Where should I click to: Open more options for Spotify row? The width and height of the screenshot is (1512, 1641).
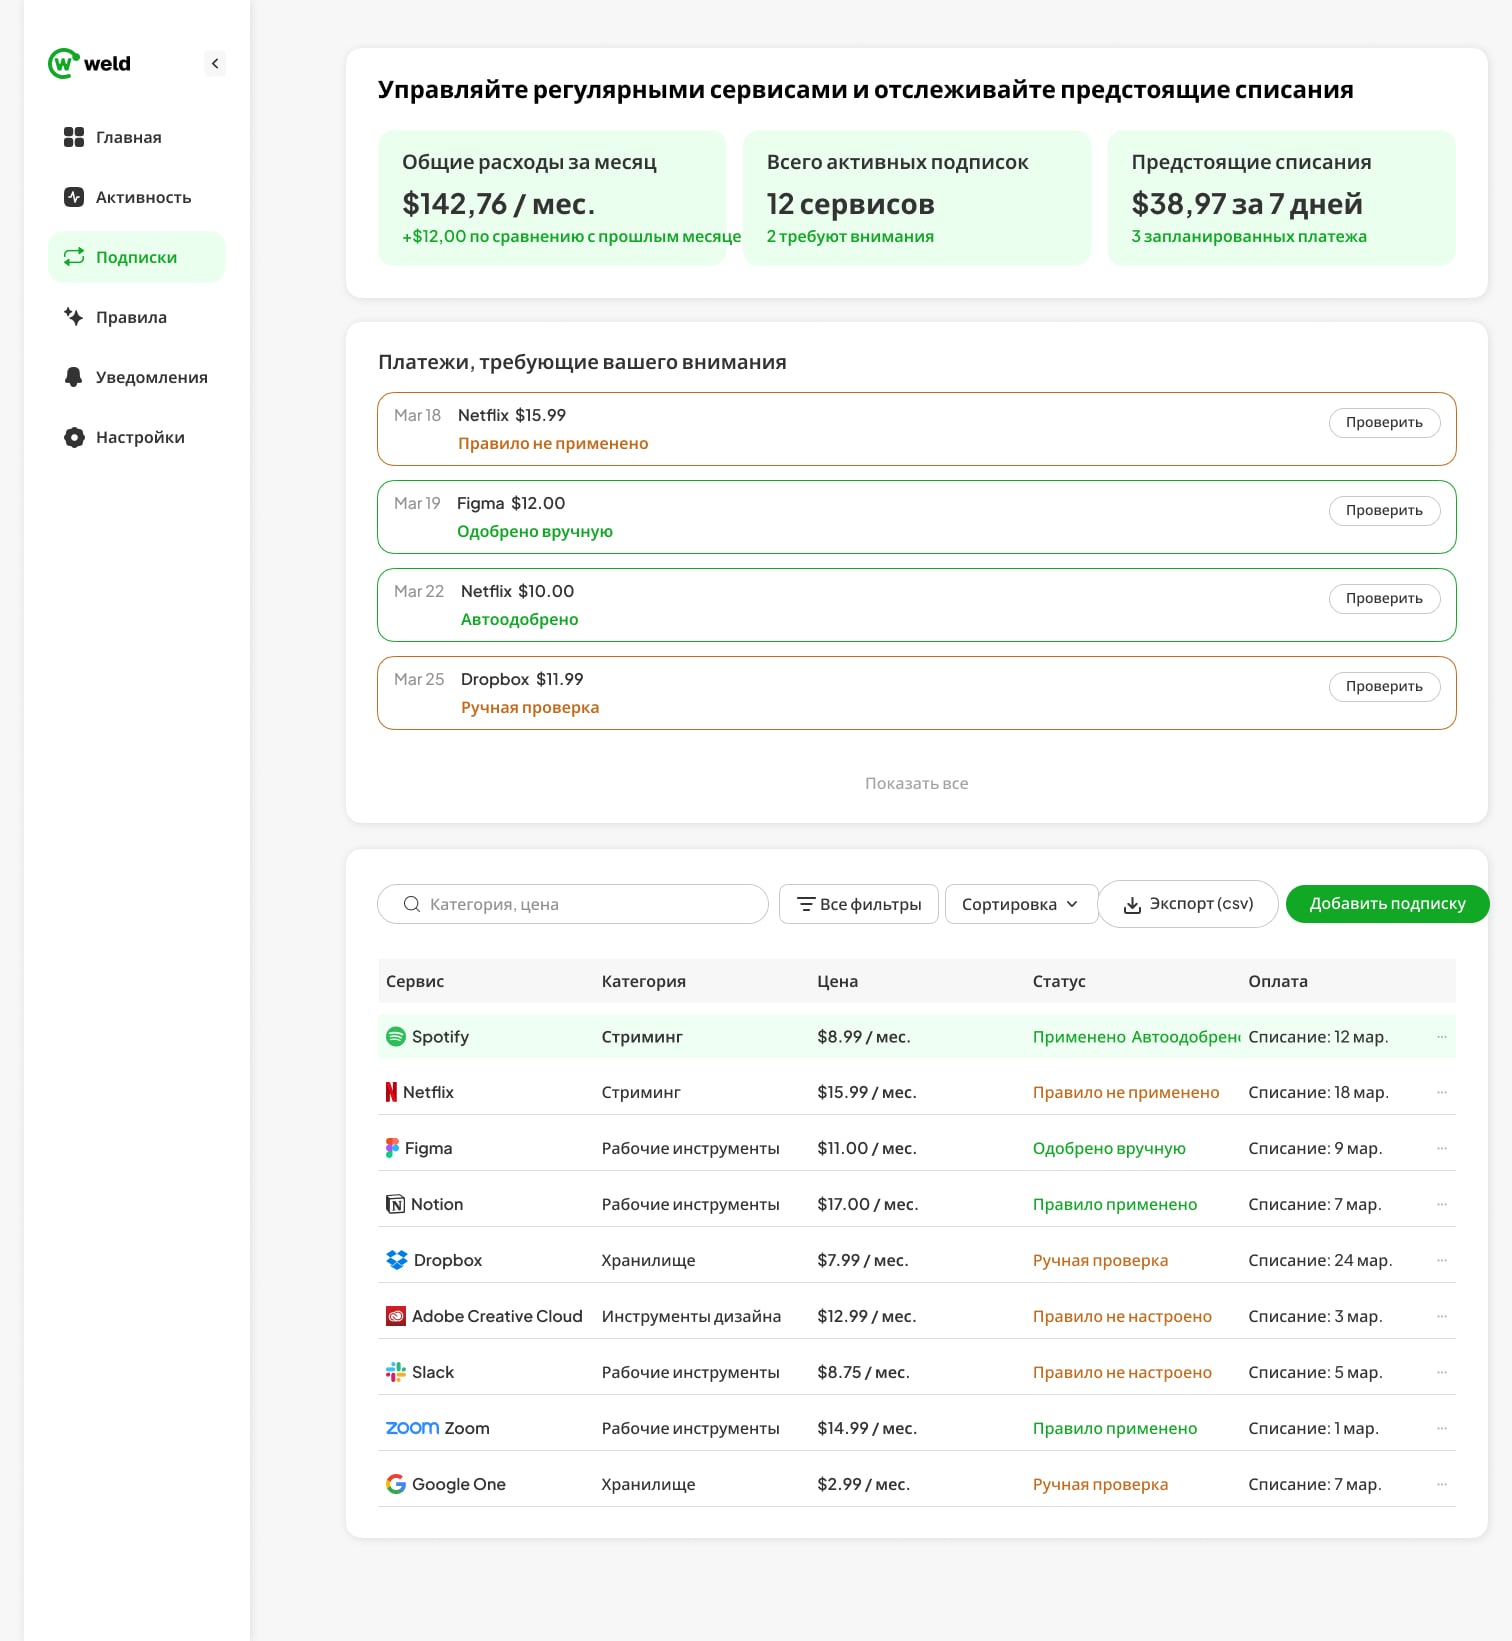coord(1441,1037)
